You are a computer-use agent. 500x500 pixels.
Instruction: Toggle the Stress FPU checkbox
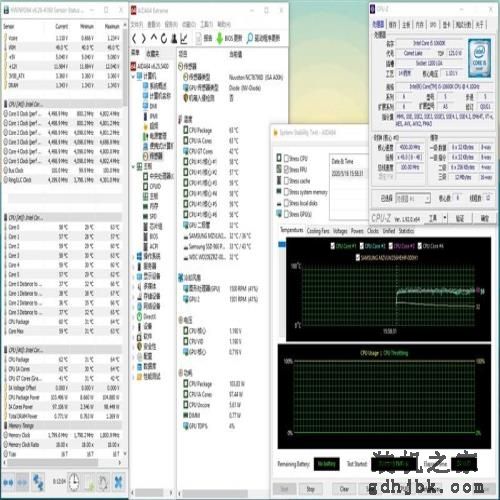(286, 169)
